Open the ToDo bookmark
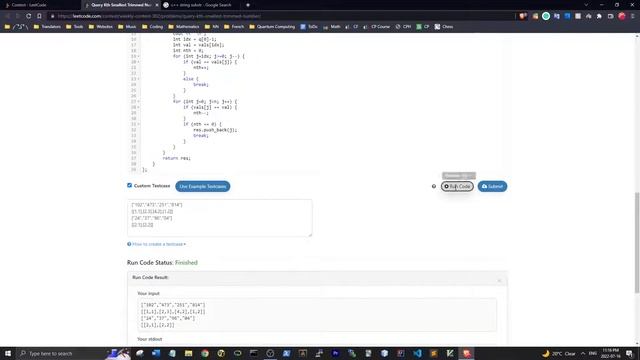Image resolution: width=640 pixels, height=360 pixels. pyautogui.click(x=309, y=27)
